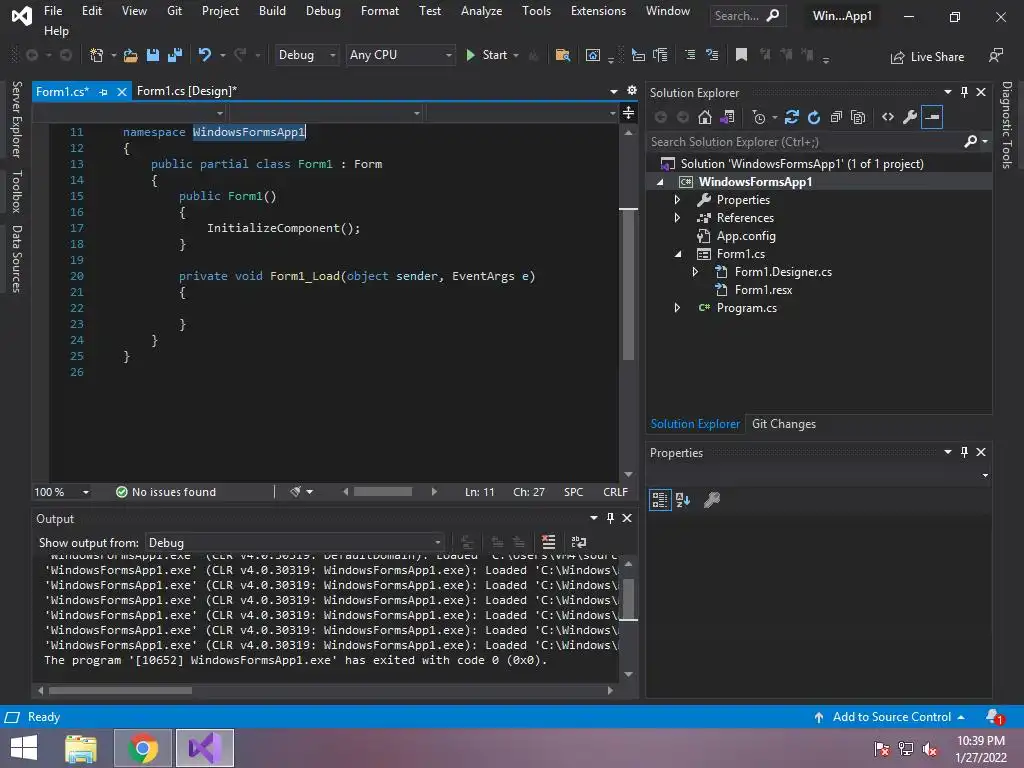This screenshot has height=768, width=1024.
Task: Click the Open File folder icon
Action: [x=131, y=56]
